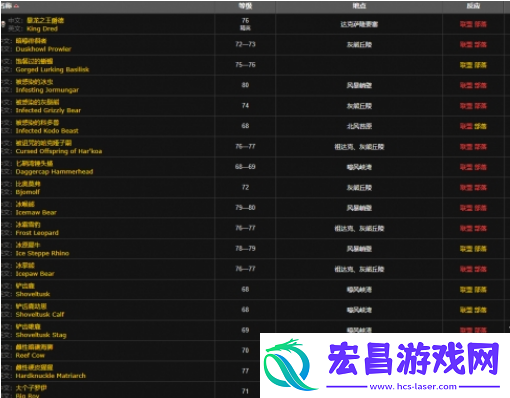Viewport: 510px width, 398px height.
Task: Open the Shoveltusk Stag entry
Action: click(41, 335)
